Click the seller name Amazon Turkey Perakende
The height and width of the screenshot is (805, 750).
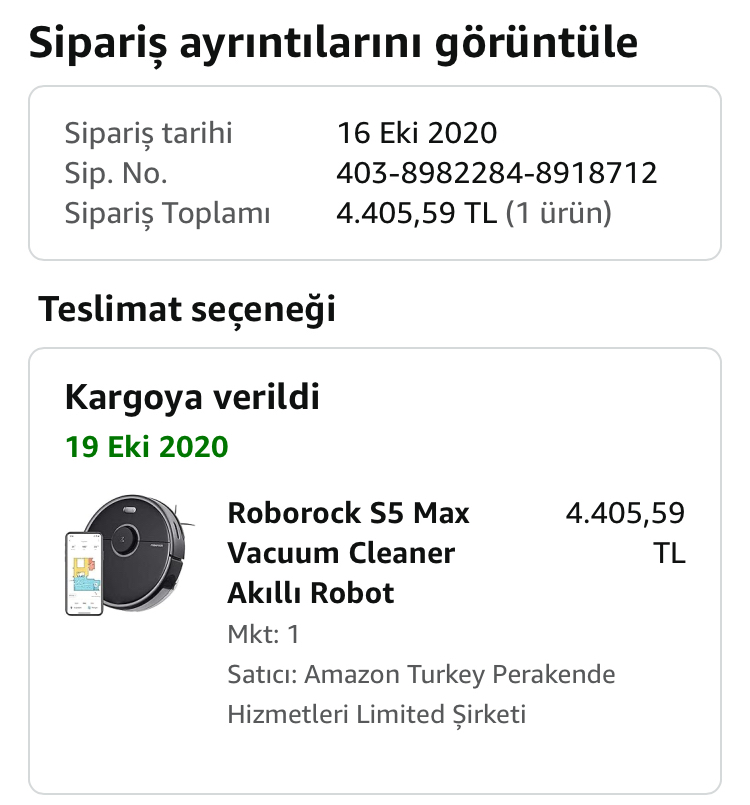[459, 675]
